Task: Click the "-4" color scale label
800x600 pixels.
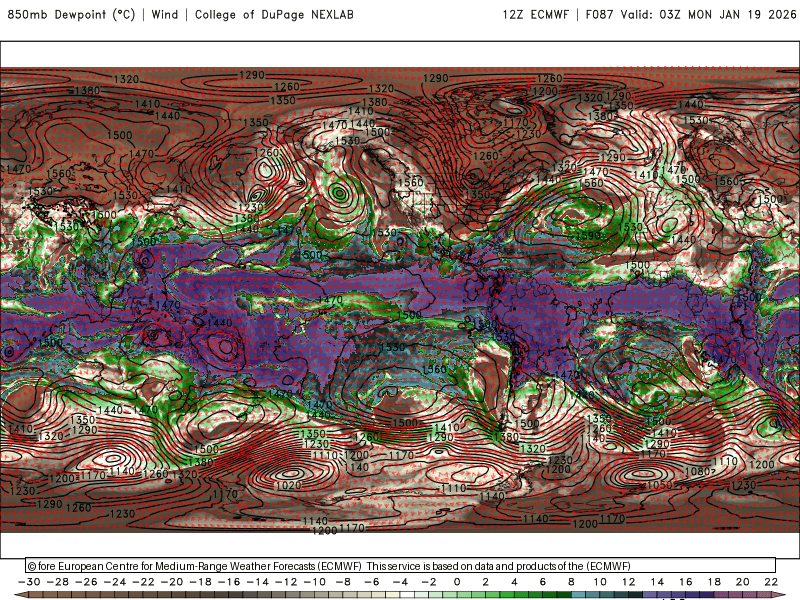Action: 401,582
